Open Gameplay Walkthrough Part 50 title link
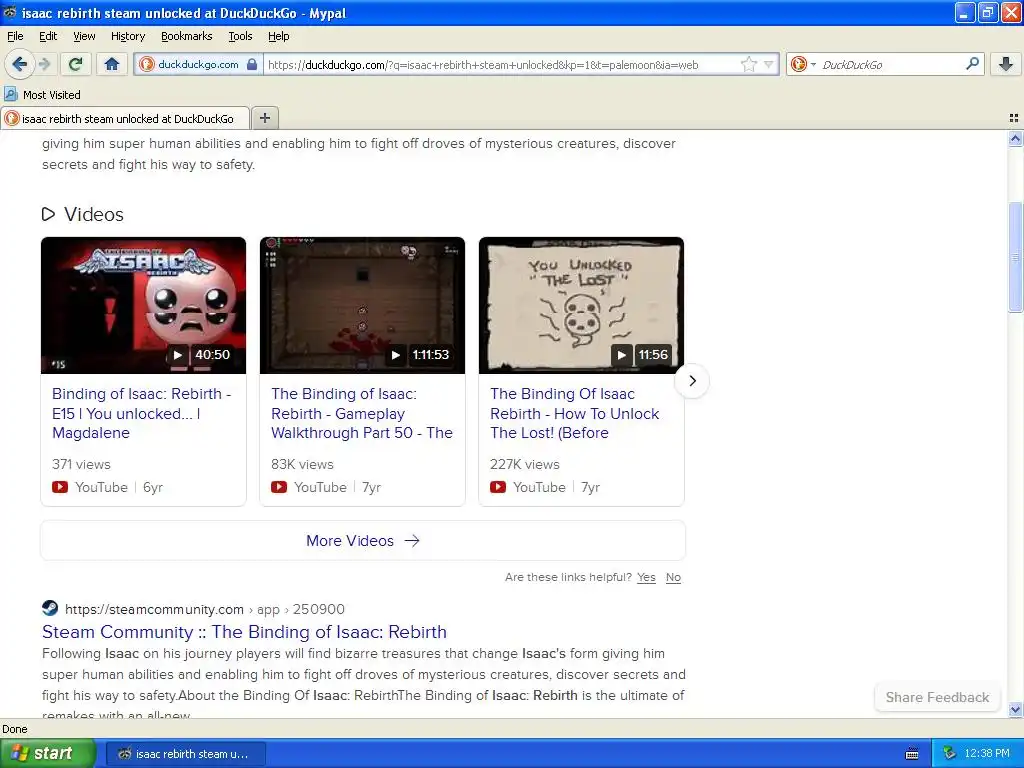This screenshot has width=1024, height=768. tap(362, 413)
